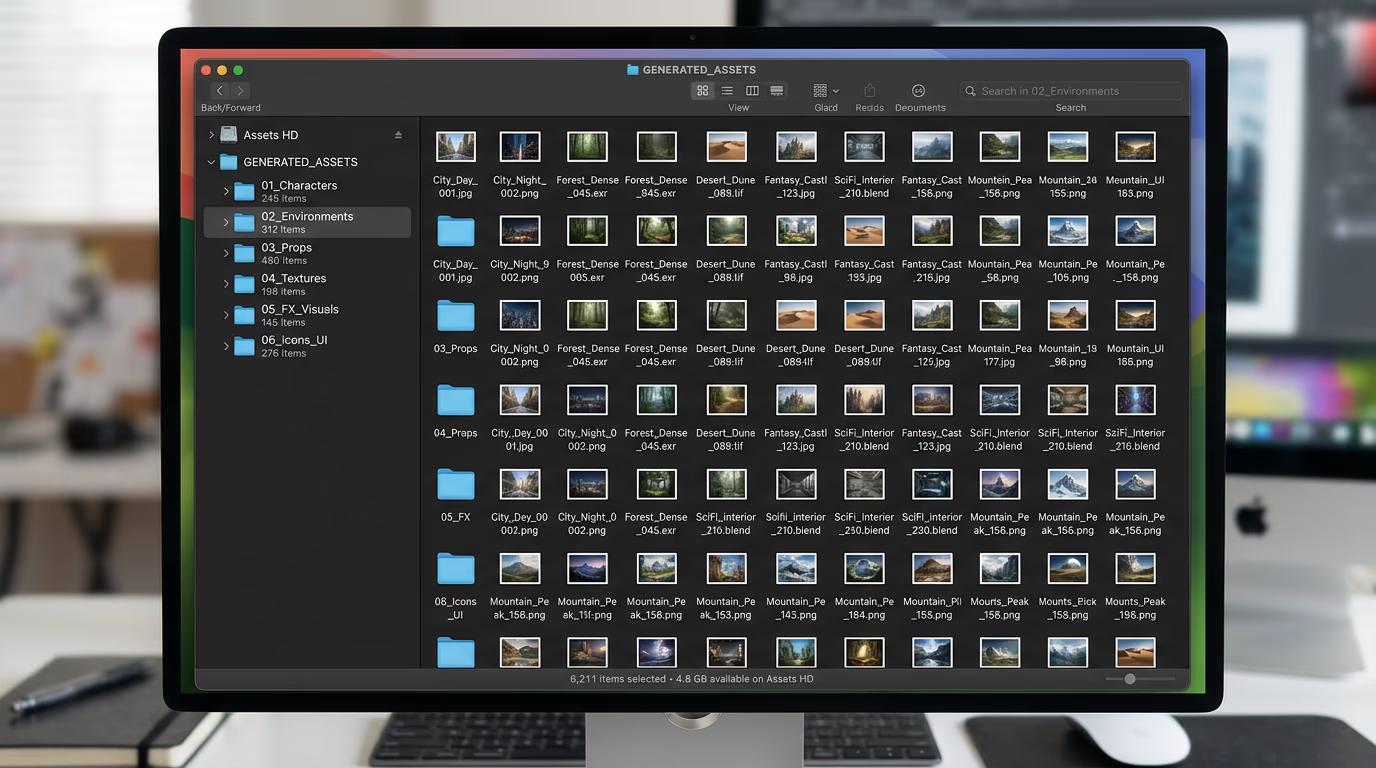Select 04_Textures in the sidebar
1376x768 pixels.
click(293, 279)
